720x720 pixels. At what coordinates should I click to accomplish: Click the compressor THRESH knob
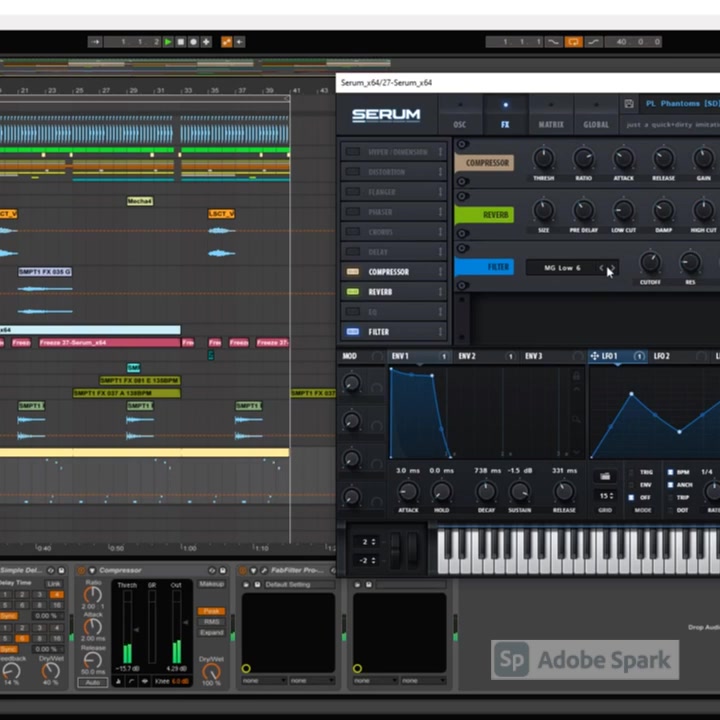click(544, 158)
